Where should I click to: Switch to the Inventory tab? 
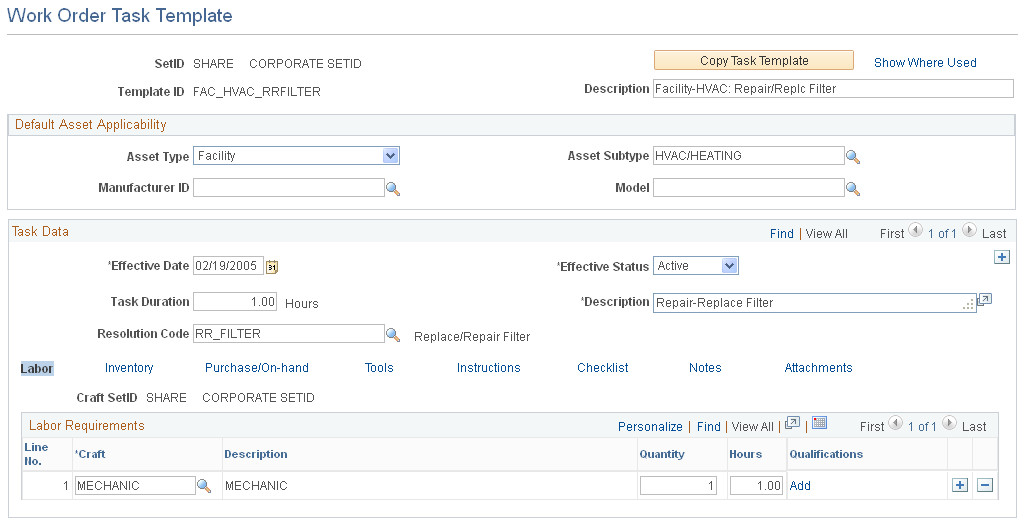coord(129,368)
